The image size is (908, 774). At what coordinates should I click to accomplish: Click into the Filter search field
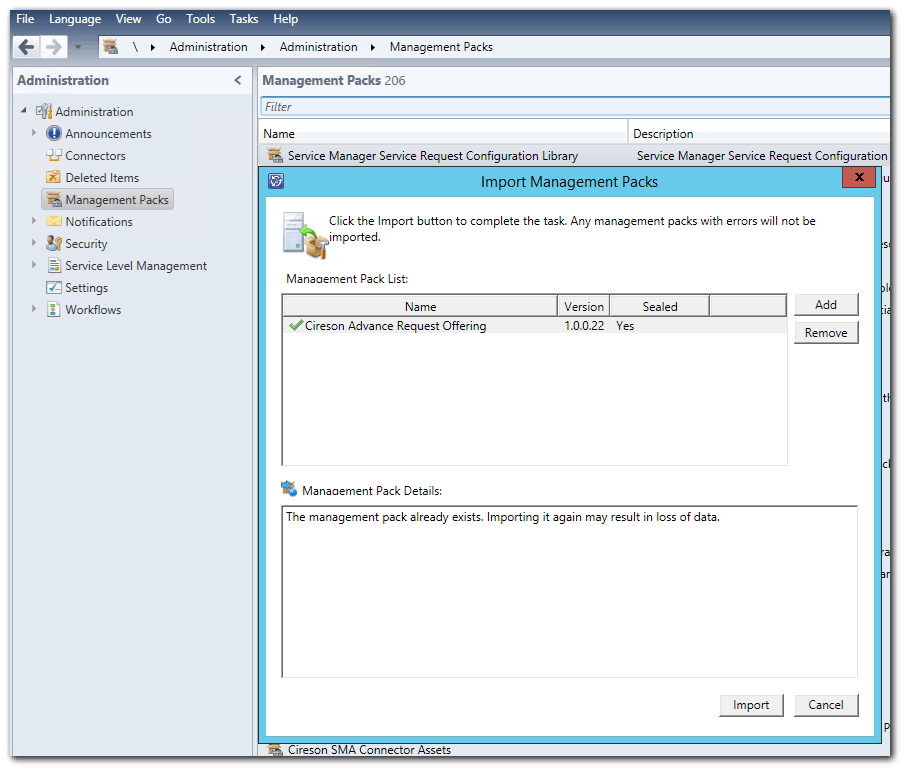click(574, 107)
